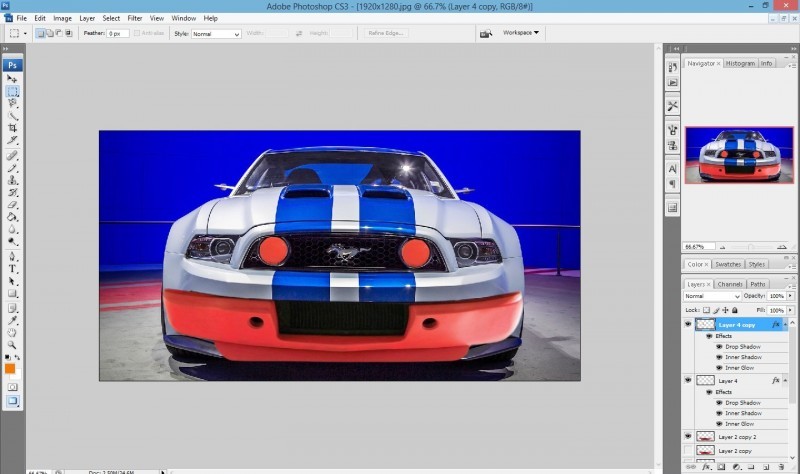Select the Brush tool
Screen dimensions: 800x474
(x=12, y=168)
